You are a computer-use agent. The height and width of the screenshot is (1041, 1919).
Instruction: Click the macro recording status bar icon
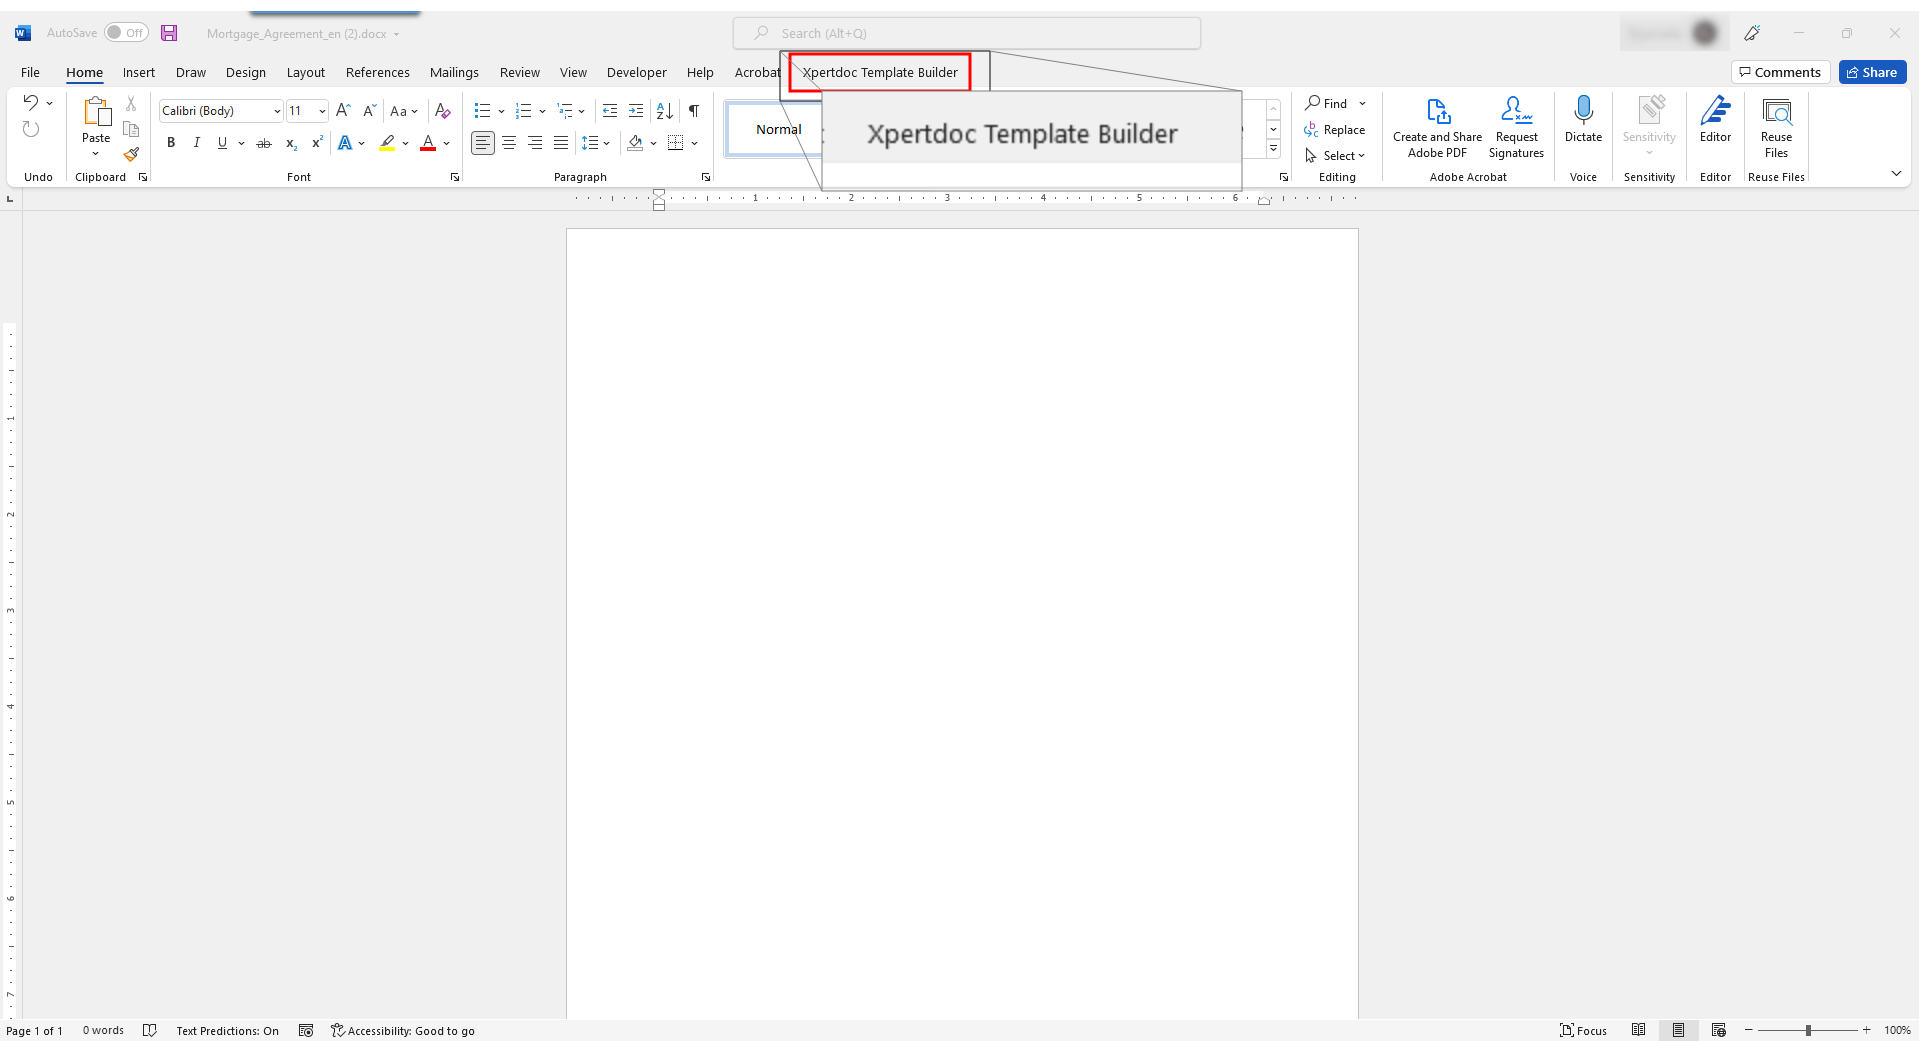[306, 1031]
